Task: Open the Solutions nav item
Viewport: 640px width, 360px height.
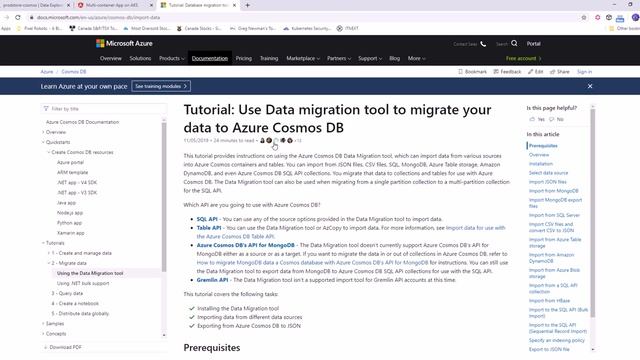Action: (140, 58)
